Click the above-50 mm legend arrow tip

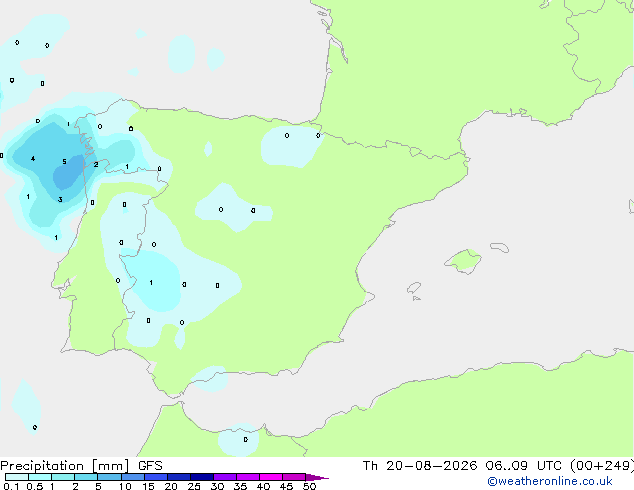(317, 477)
